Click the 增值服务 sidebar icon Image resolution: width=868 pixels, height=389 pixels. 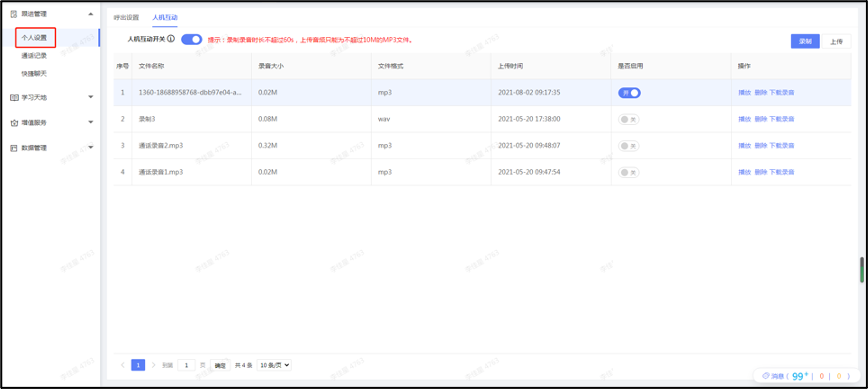point(14,123)
